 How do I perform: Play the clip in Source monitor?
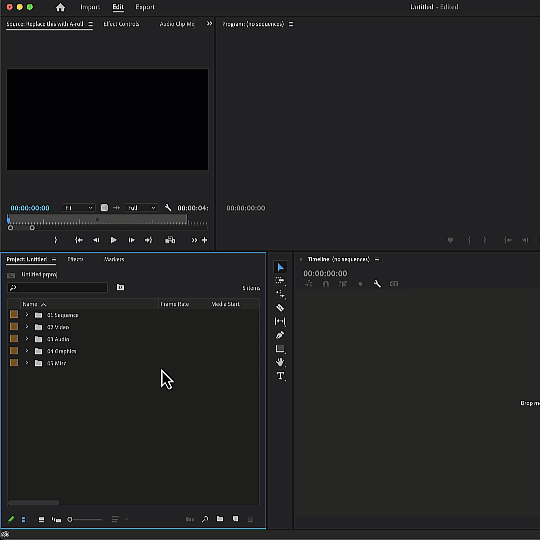(113, 240)
